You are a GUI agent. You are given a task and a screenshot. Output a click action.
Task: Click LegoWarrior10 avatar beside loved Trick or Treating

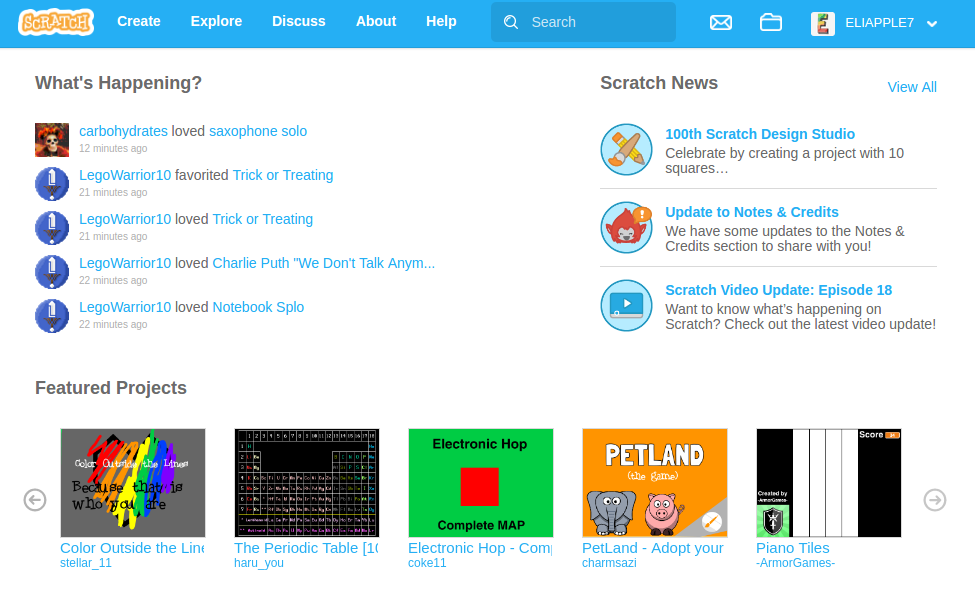pos(52,228)
